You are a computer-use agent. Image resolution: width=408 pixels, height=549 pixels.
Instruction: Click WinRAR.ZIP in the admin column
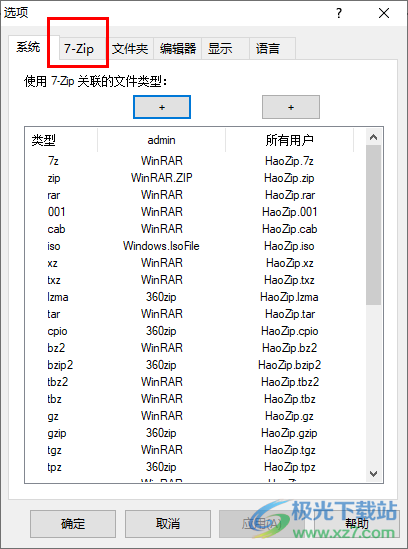coord(161,178)
